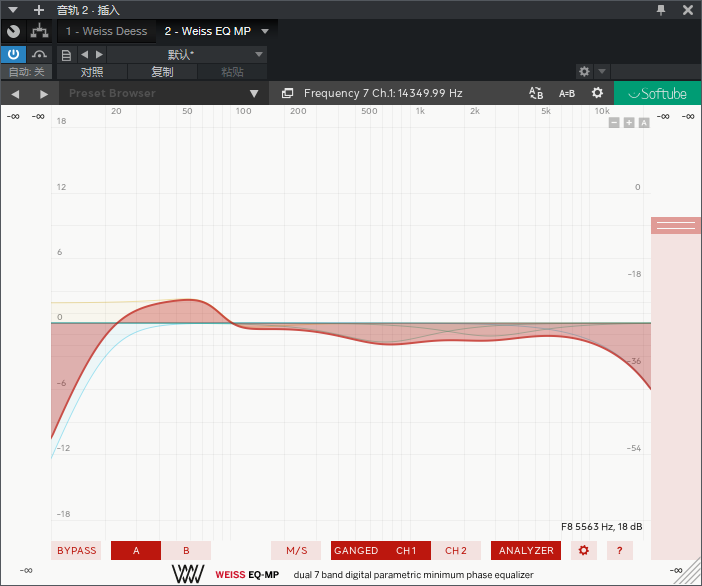Image resolution: width=702 pixels, height=586 pixels.
Task: Open the insert menu triangle at top-left
Action: pos(13,9)
